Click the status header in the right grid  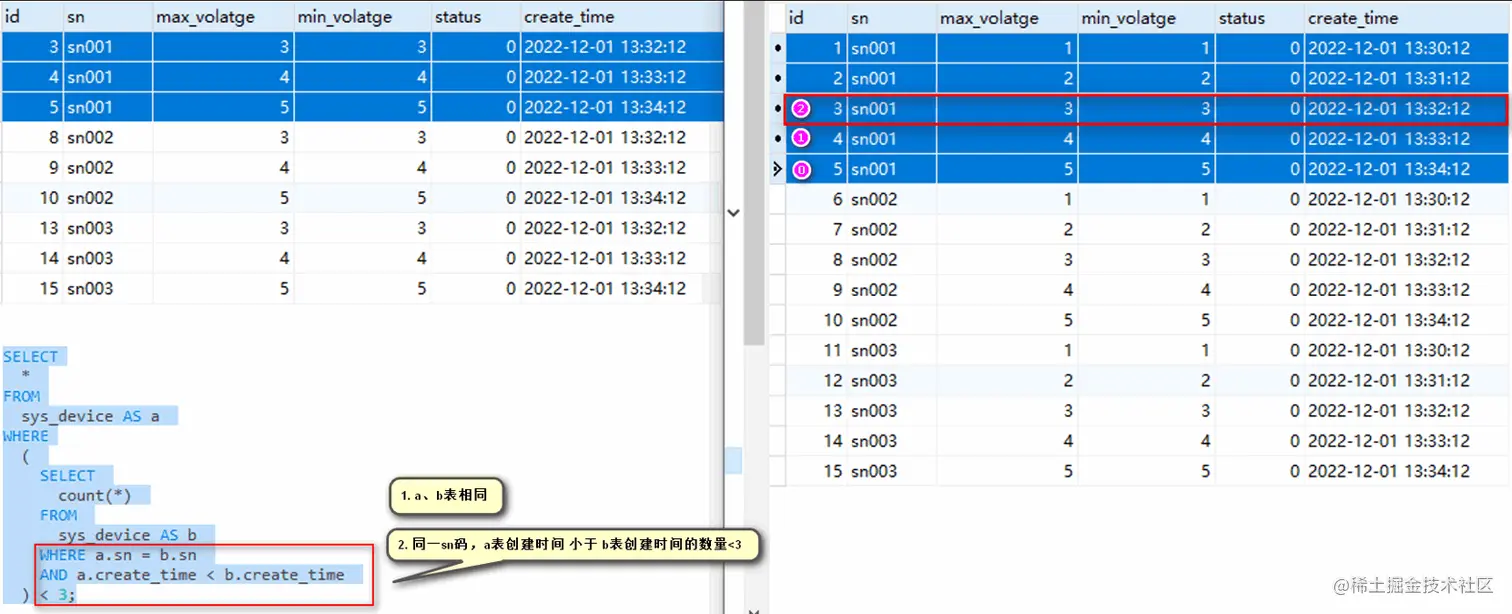click(x=1260, y=18)
